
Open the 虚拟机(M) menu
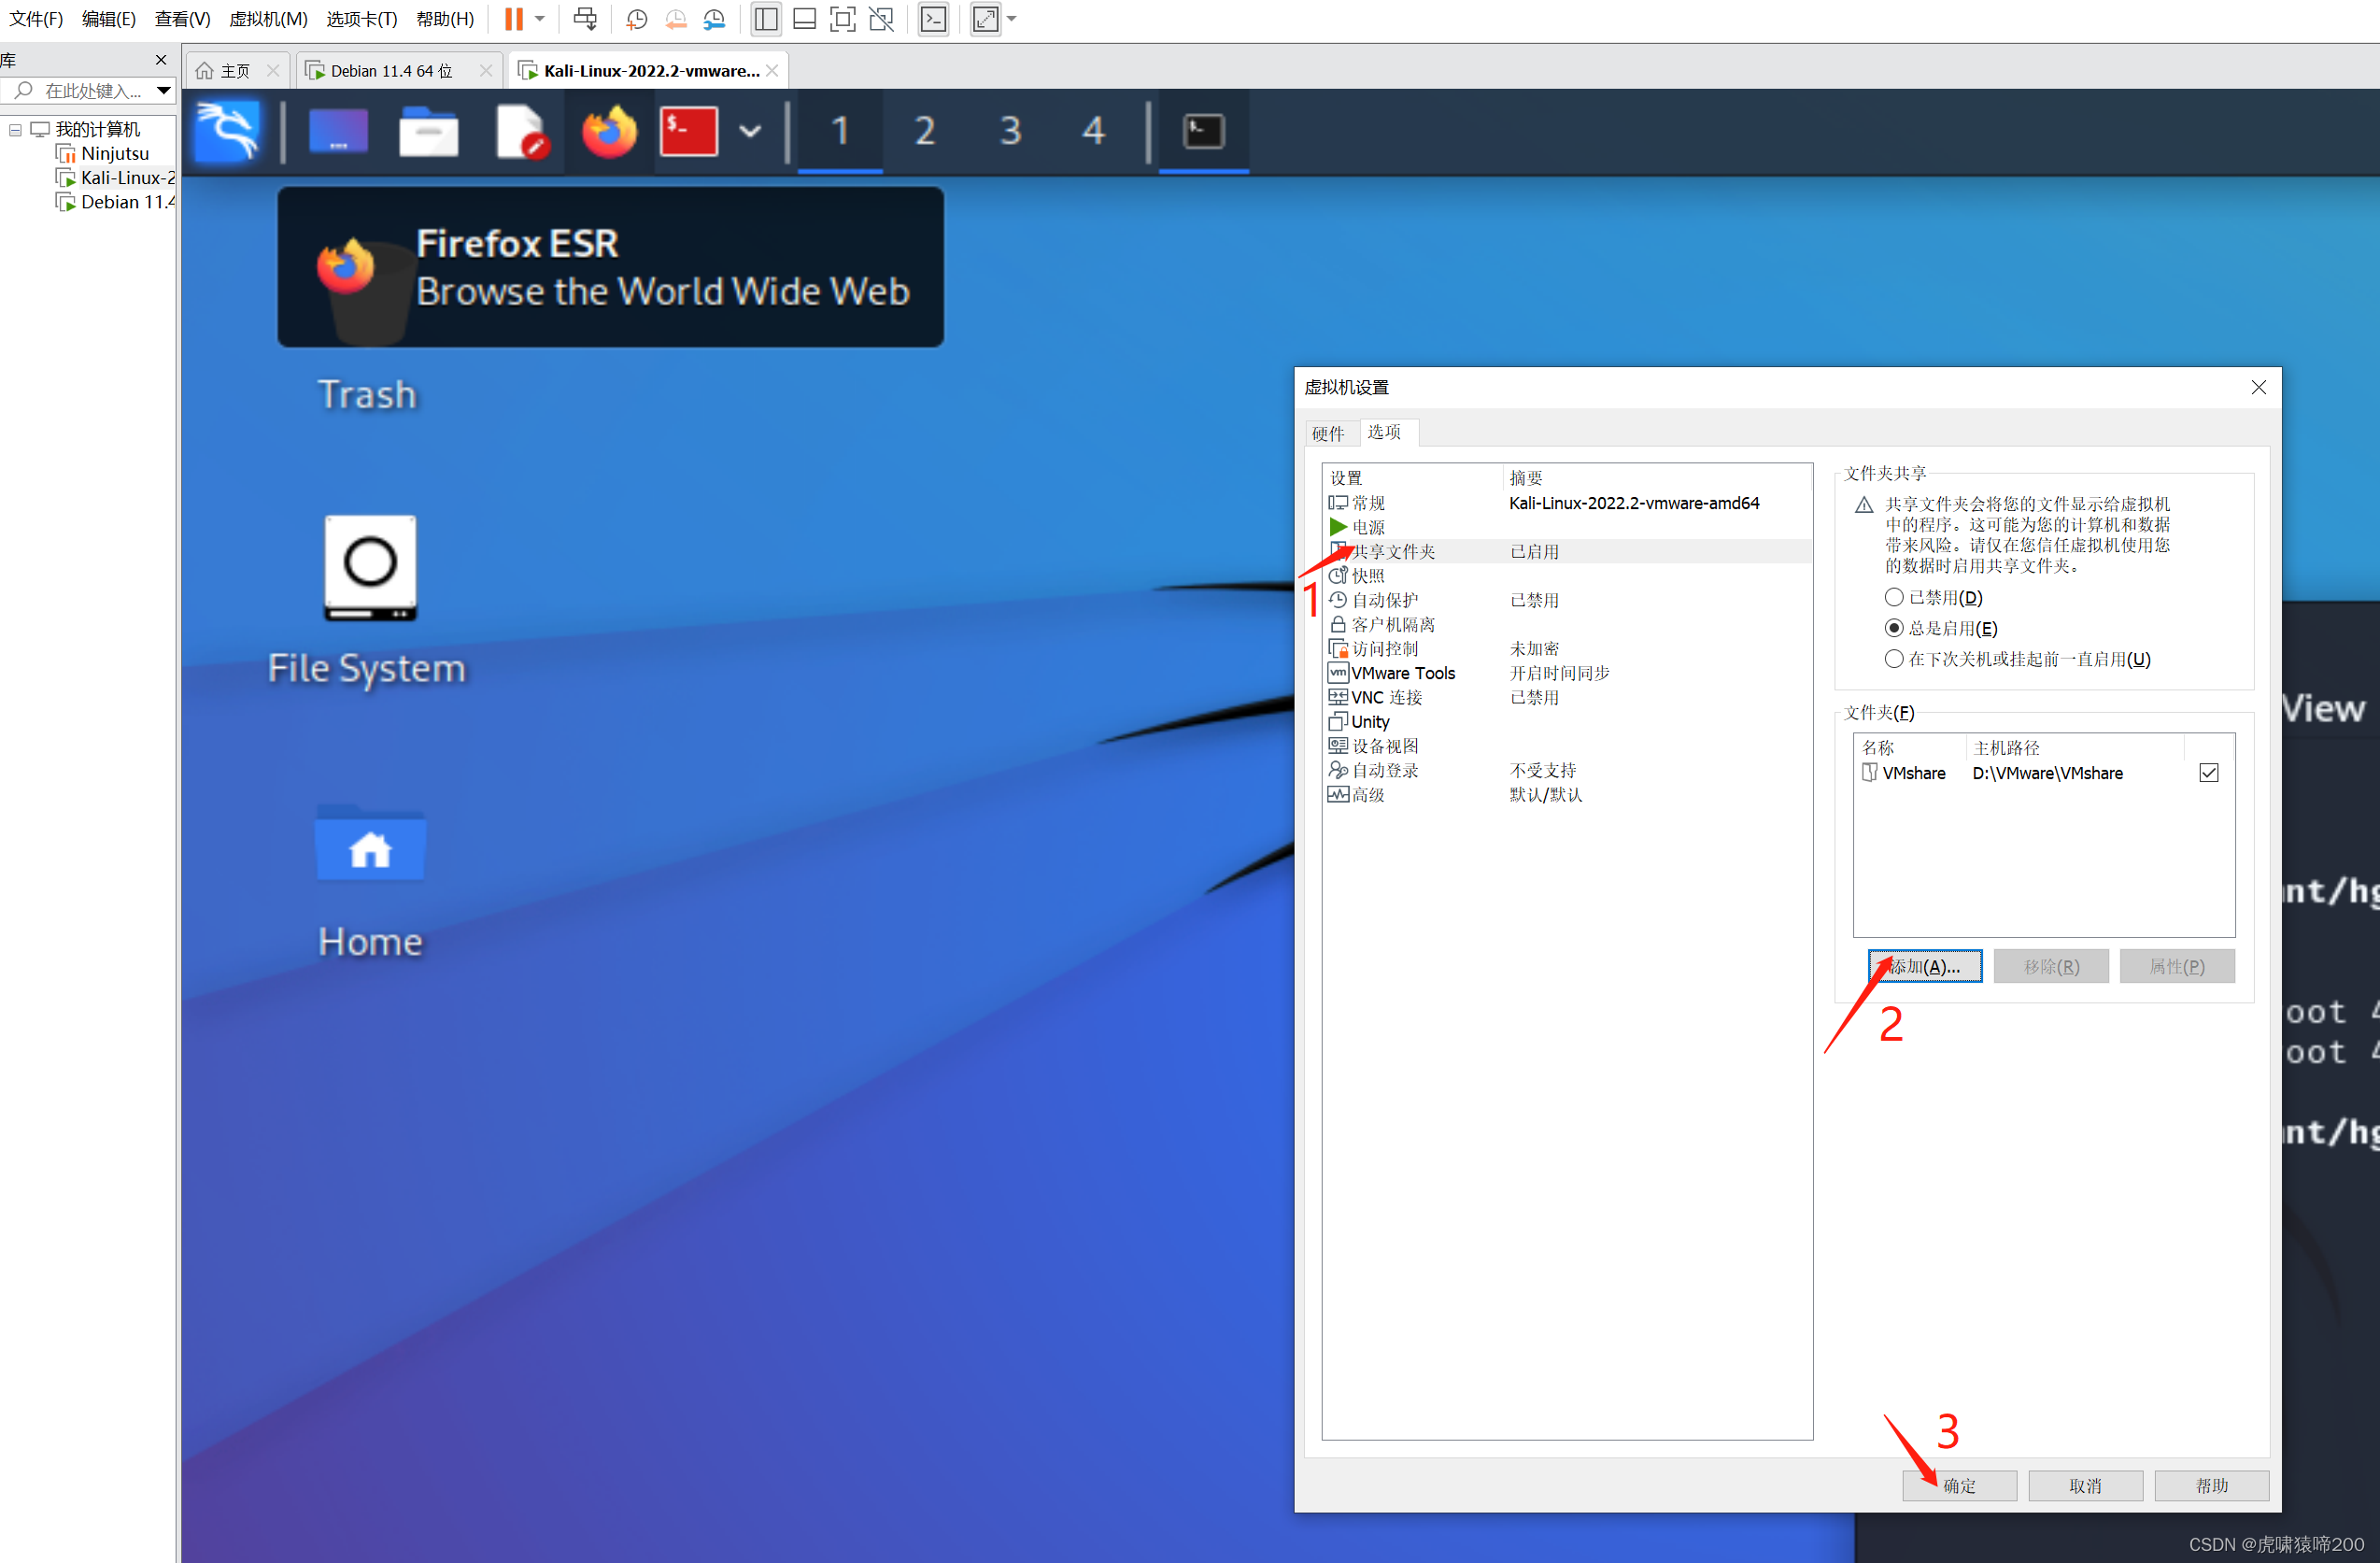[268, 19]
